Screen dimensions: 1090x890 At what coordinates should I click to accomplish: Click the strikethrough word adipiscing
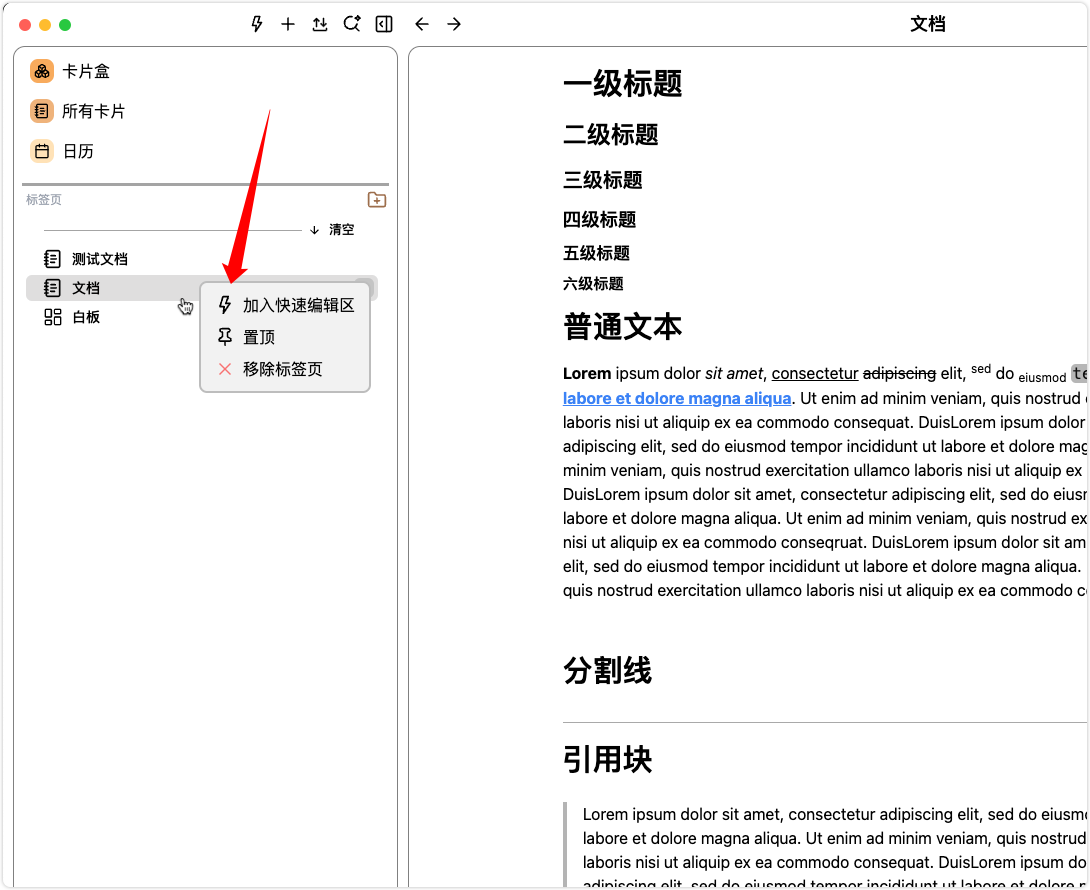899,373
